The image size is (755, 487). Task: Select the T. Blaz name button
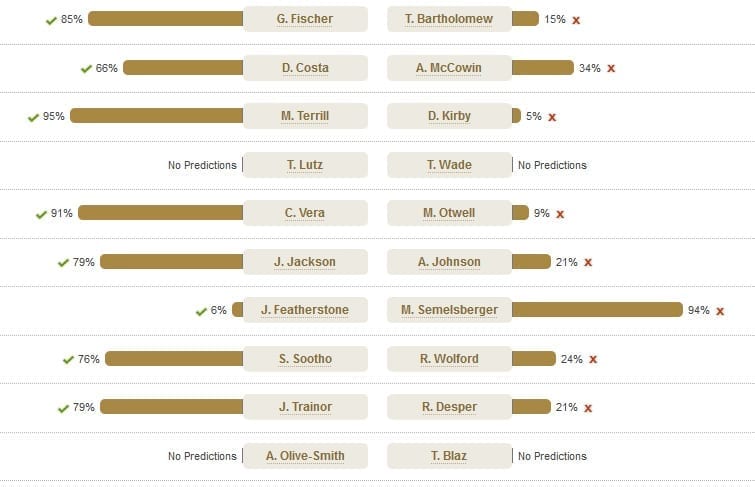pos(449,456)
